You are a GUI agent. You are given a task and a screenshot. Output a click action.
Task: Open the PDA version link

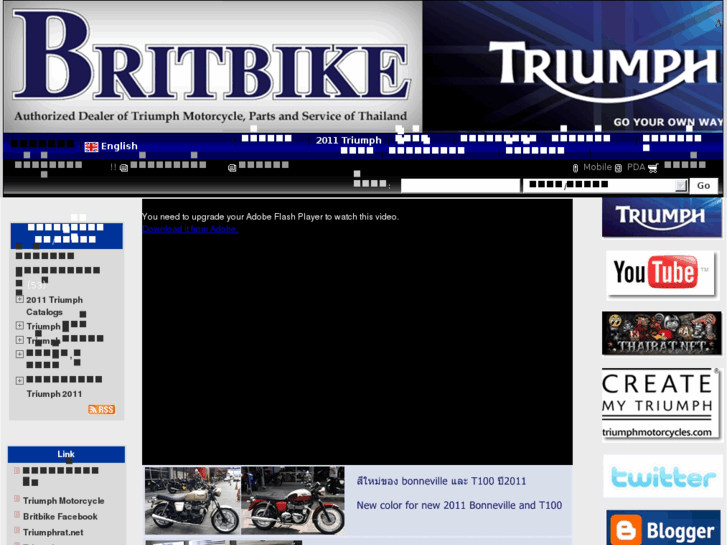tap(636, 167)
